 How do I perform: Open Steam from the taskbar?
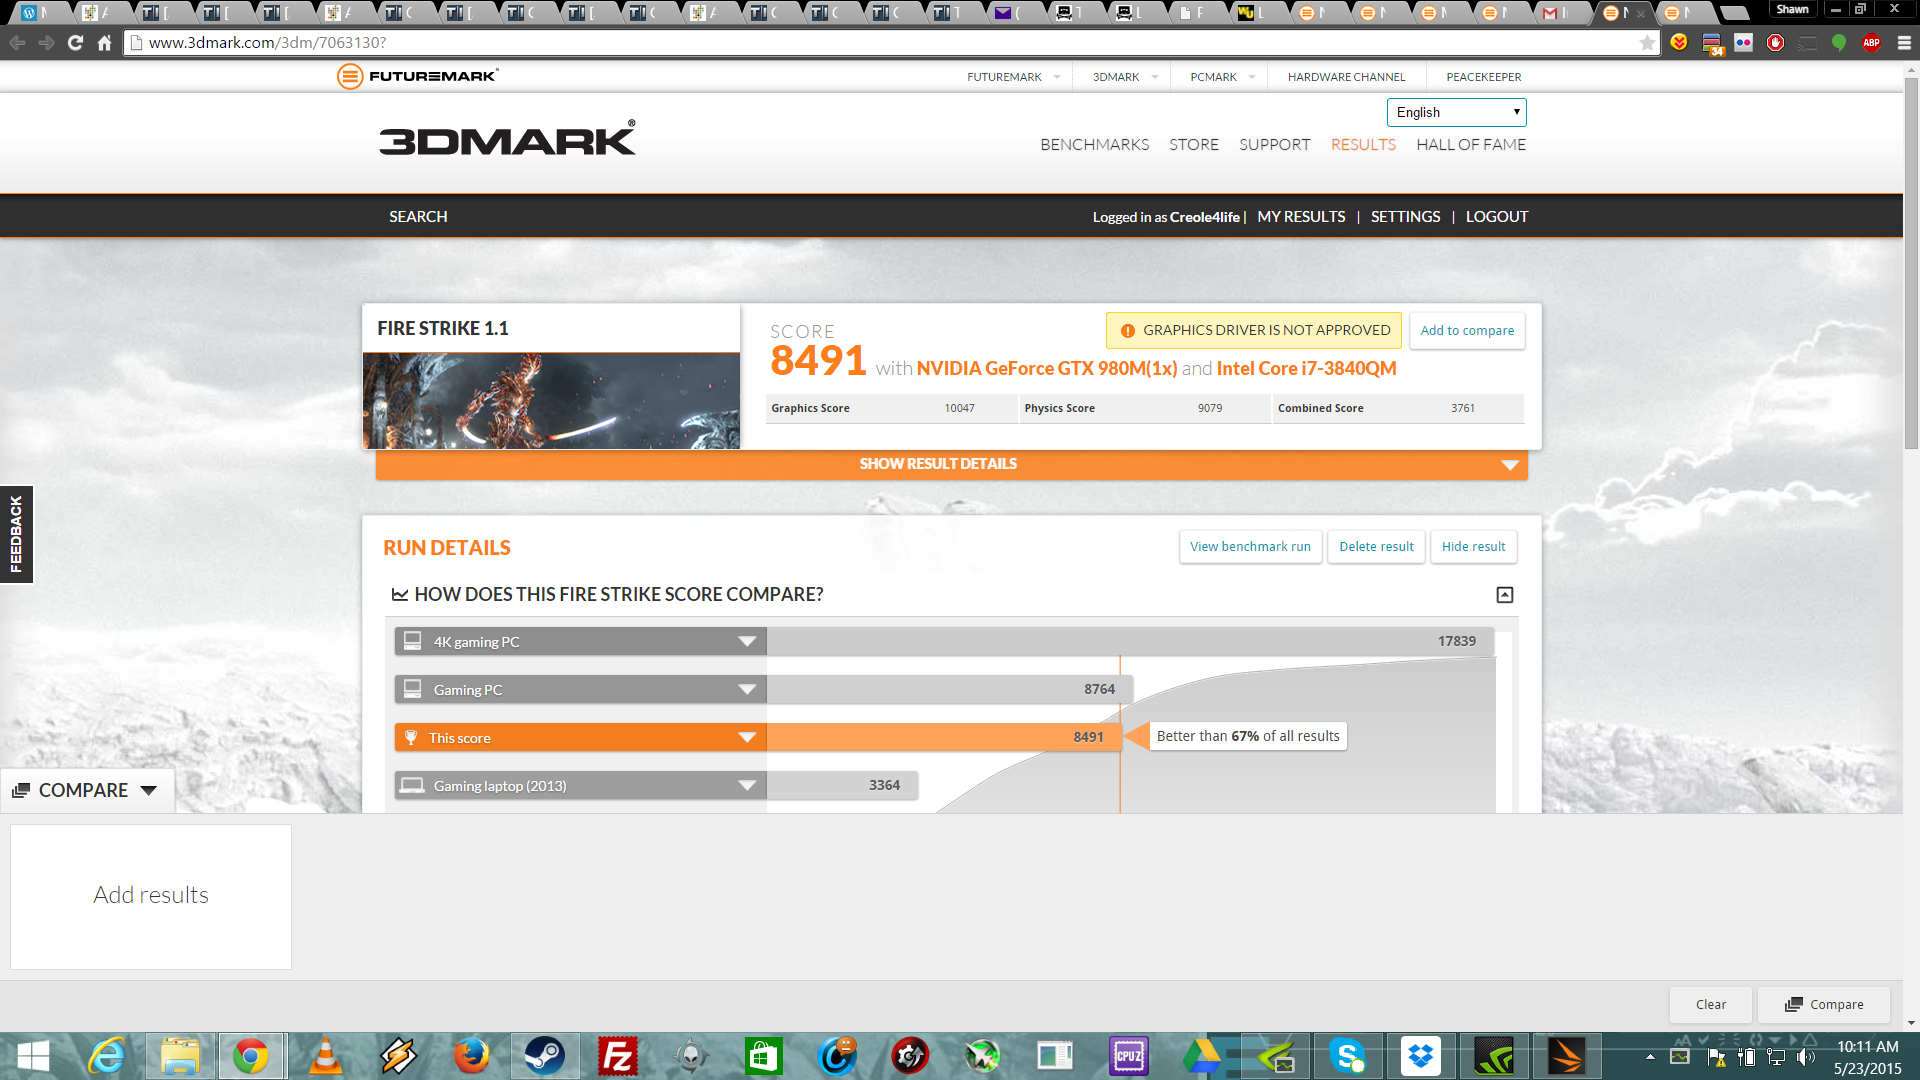click(x=545, y=1056)
